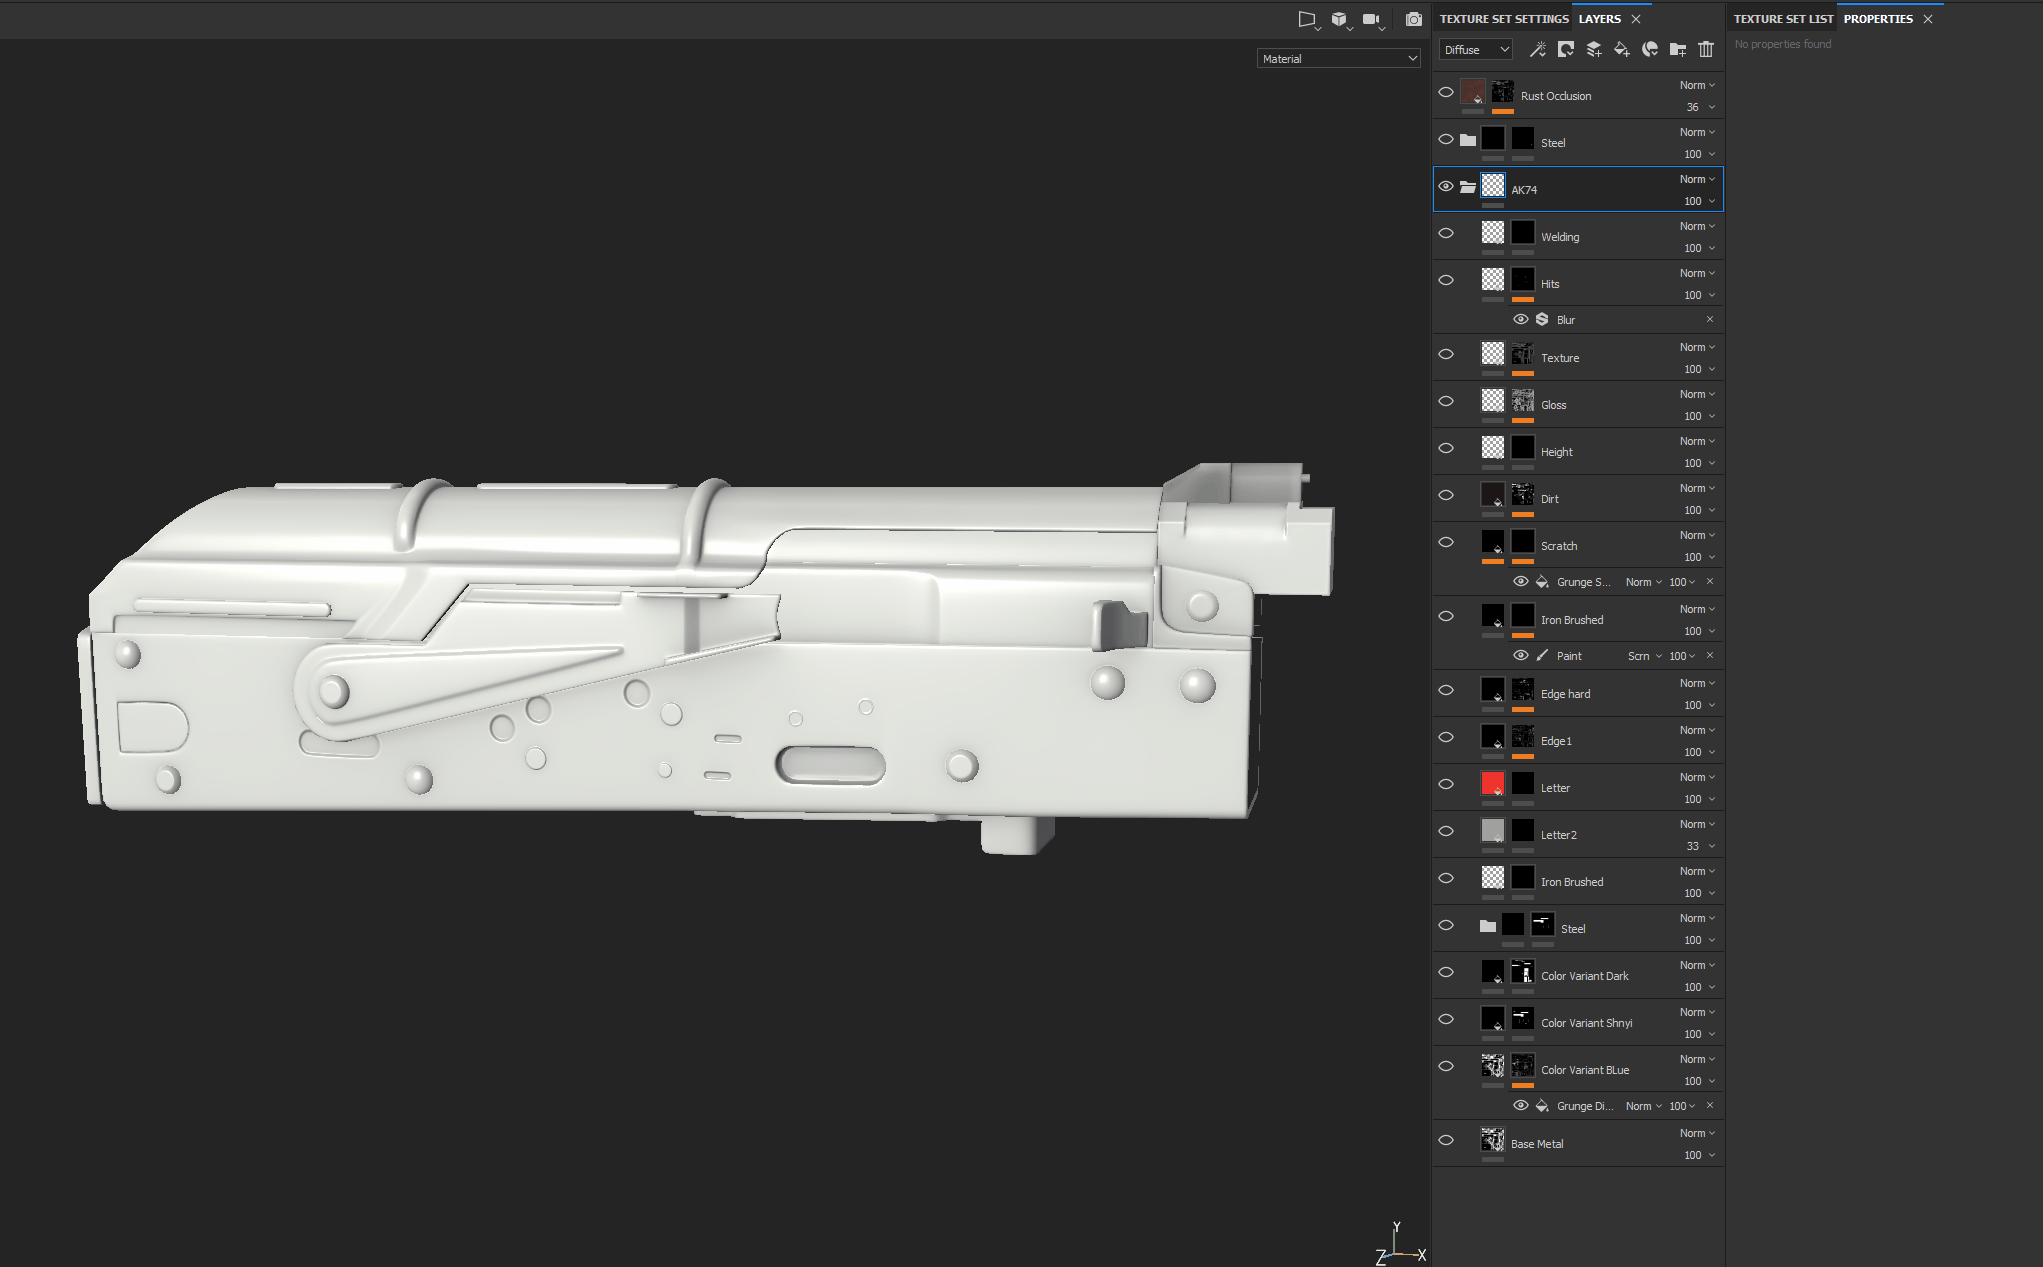Add an effect using the magic wand icon

(1539, 49)
